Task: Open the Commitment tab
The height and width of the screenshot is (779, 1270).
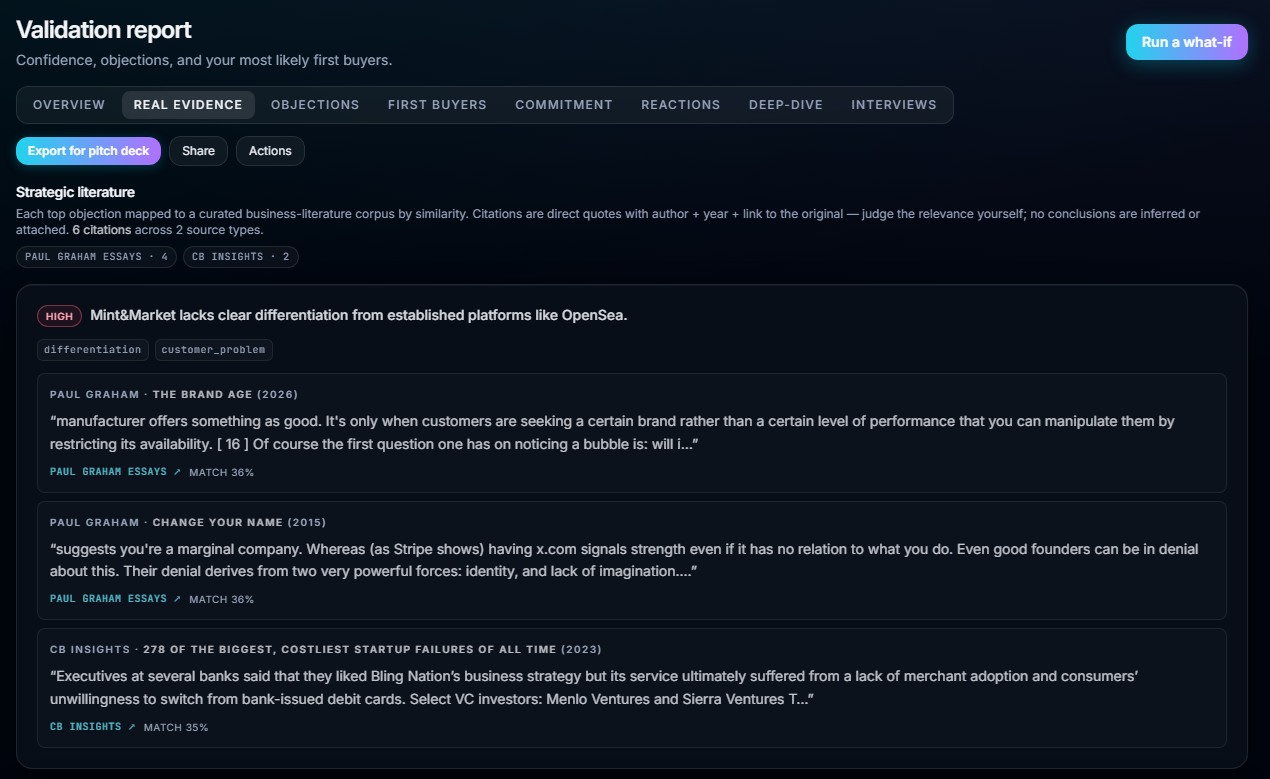Action: coord(564,105)
